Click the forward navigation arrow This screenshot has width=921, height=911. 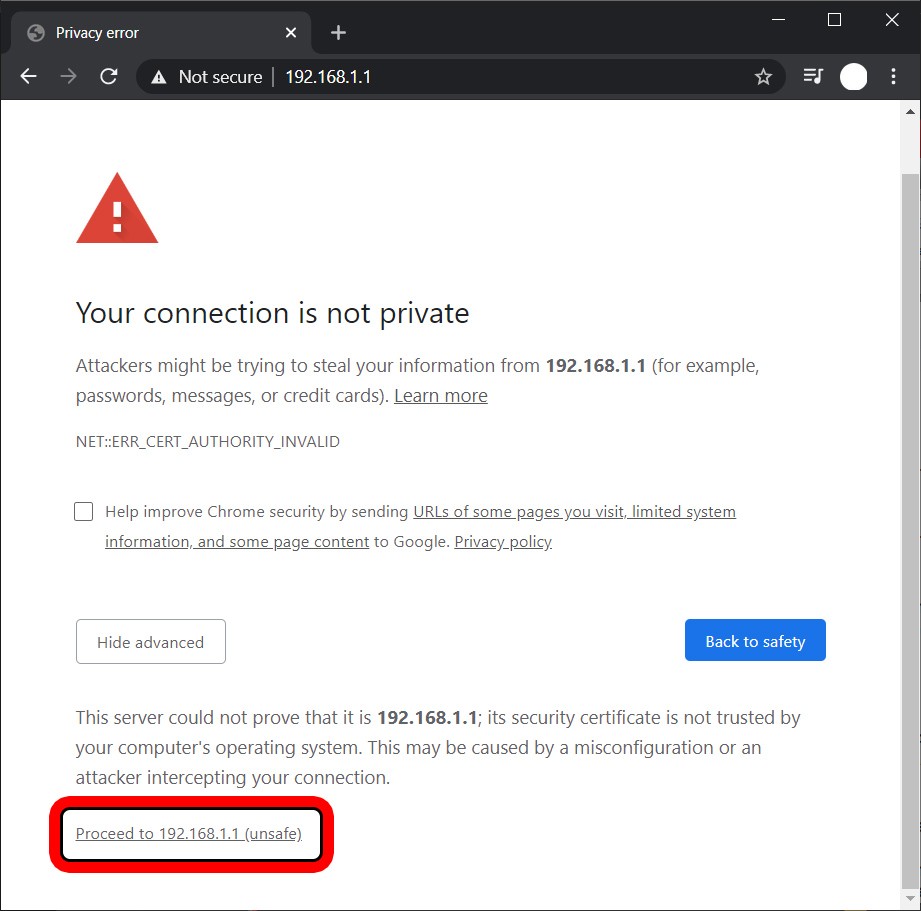pyautogui.click(x=68, y=77)
